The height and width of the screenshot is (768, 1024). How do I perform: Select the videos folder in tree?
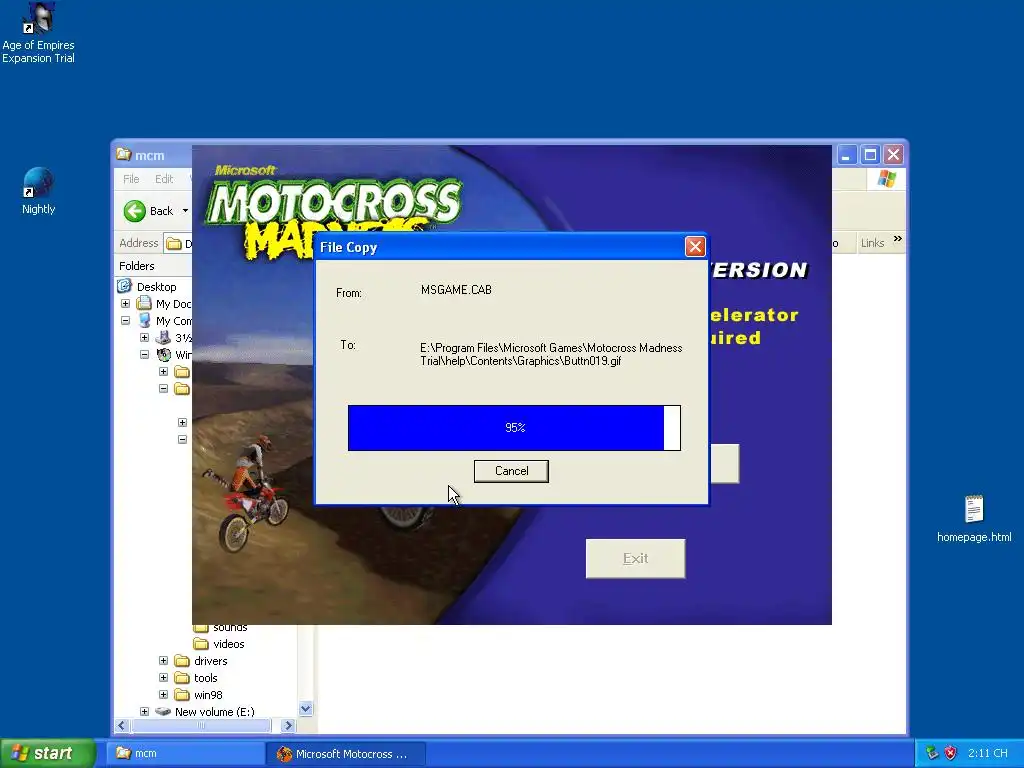pos(229,644)
